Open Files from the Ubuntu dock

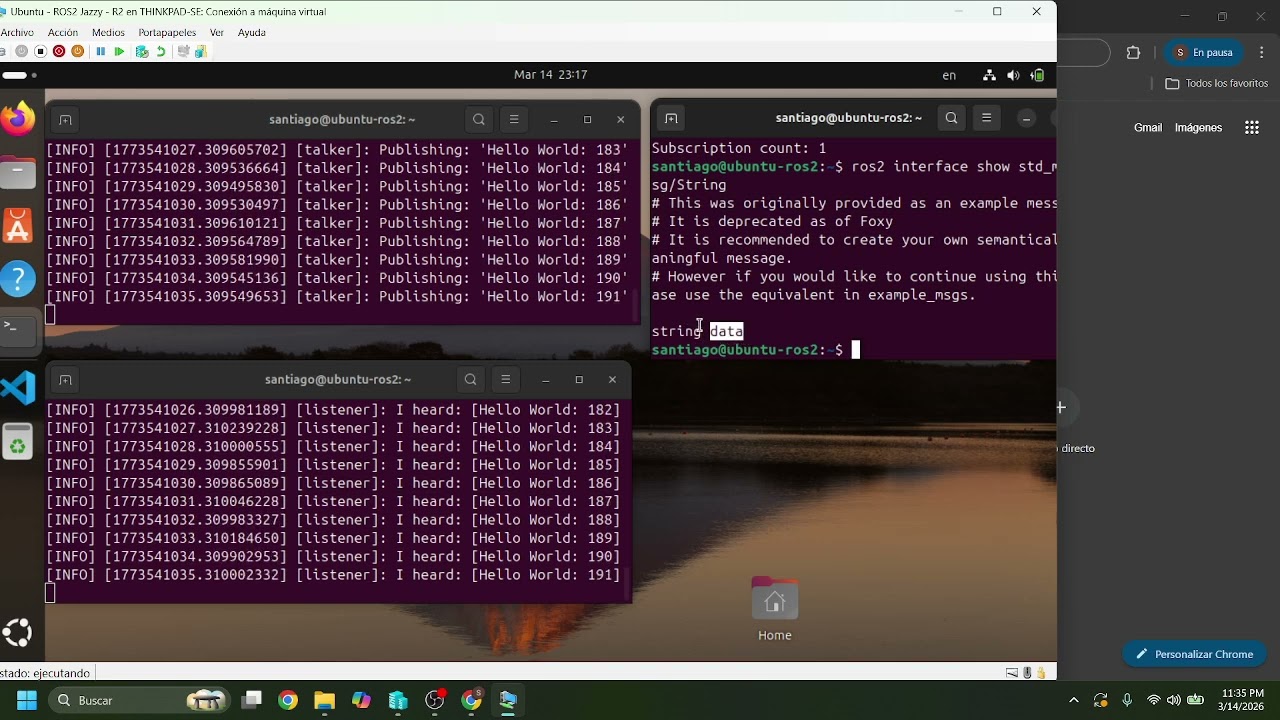pyautogui.click(x=17, y=173)
